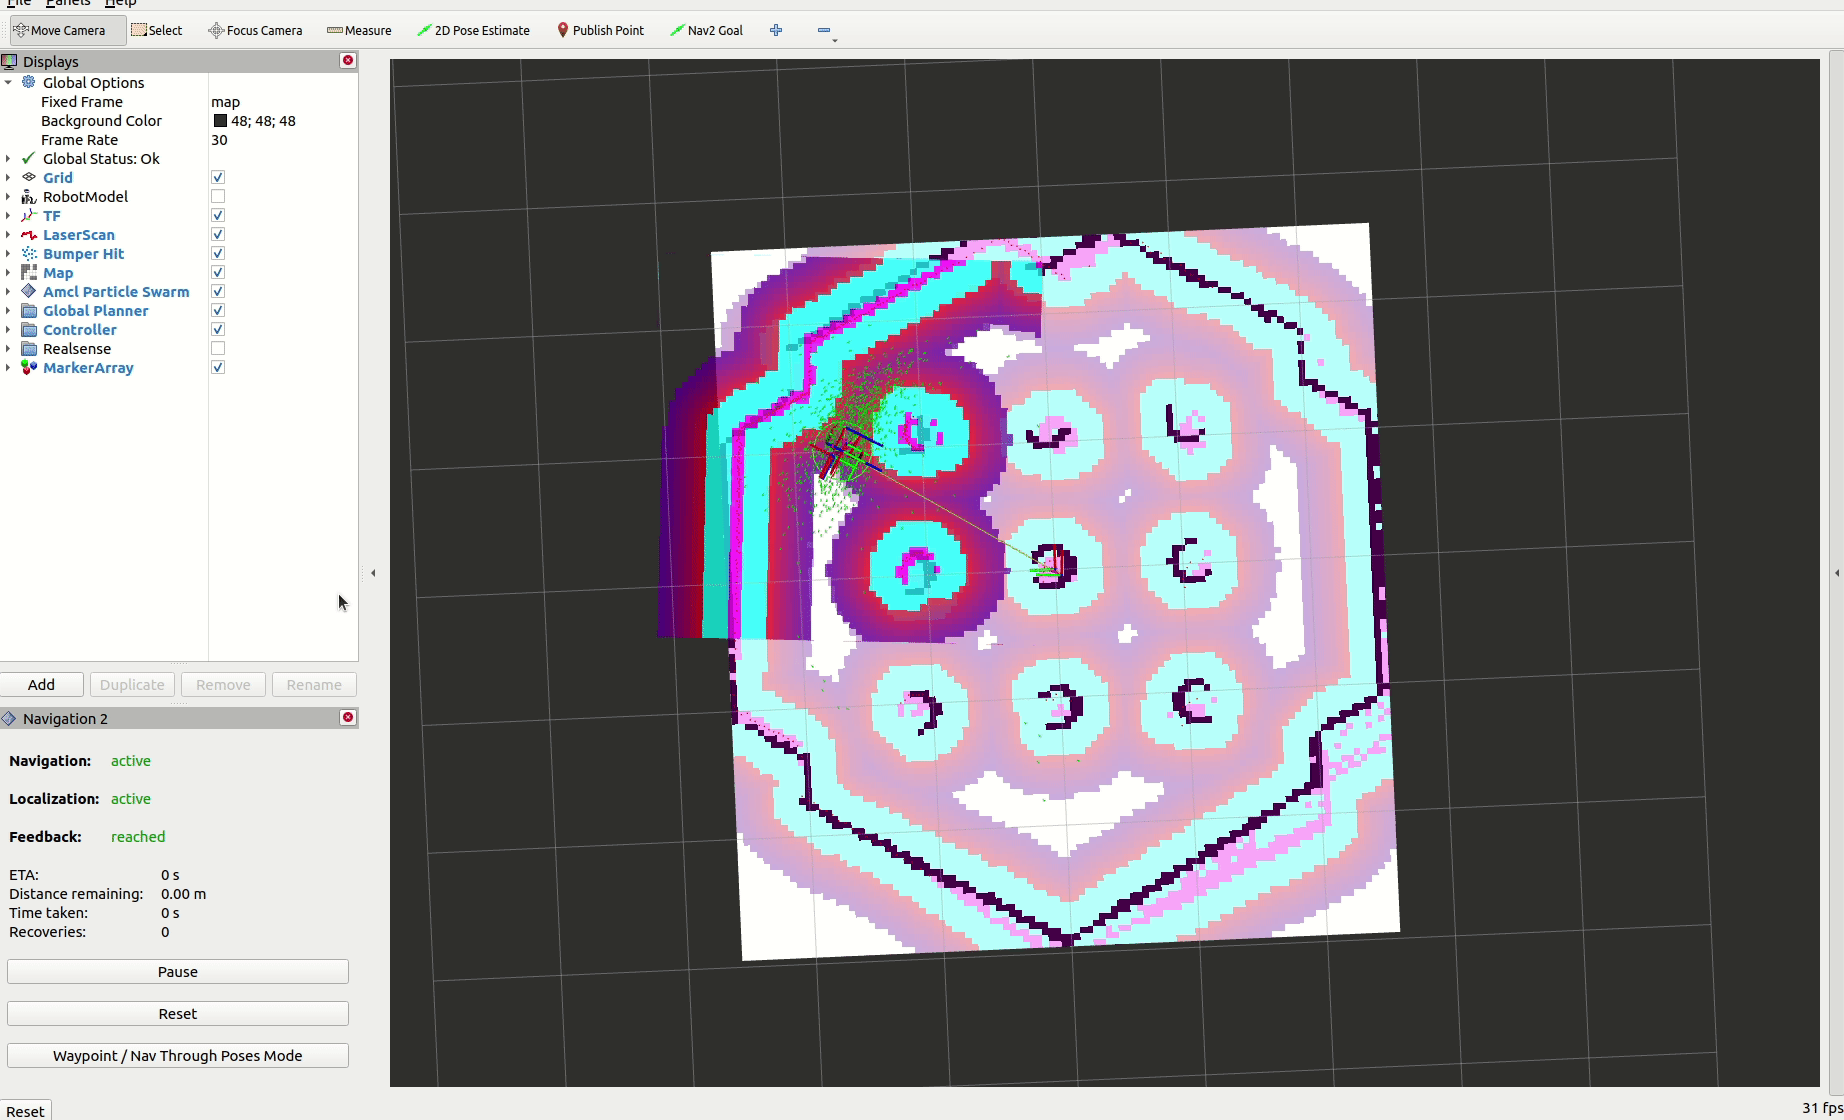Screen dimensions: 1844x1120
Task: Collapse left panel using side arrow handle
Action: (x=373, y=573)
